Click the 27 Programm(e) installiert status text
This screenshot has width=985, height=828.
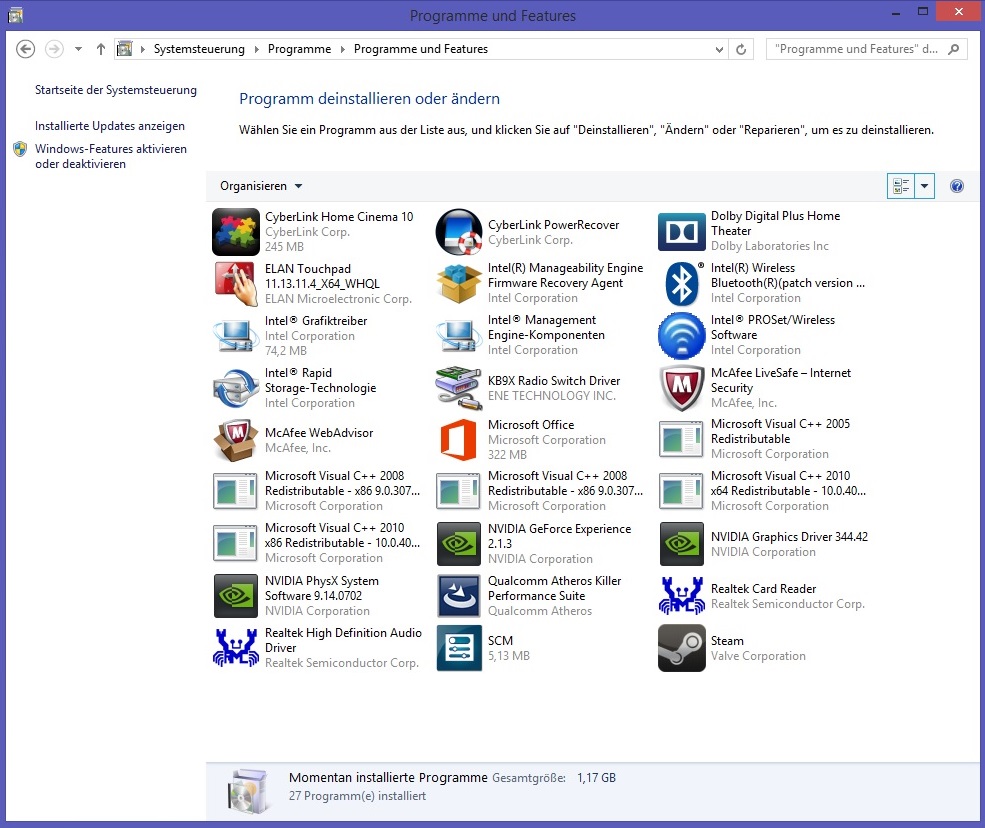pyautogui.click(x=357, y=796)
